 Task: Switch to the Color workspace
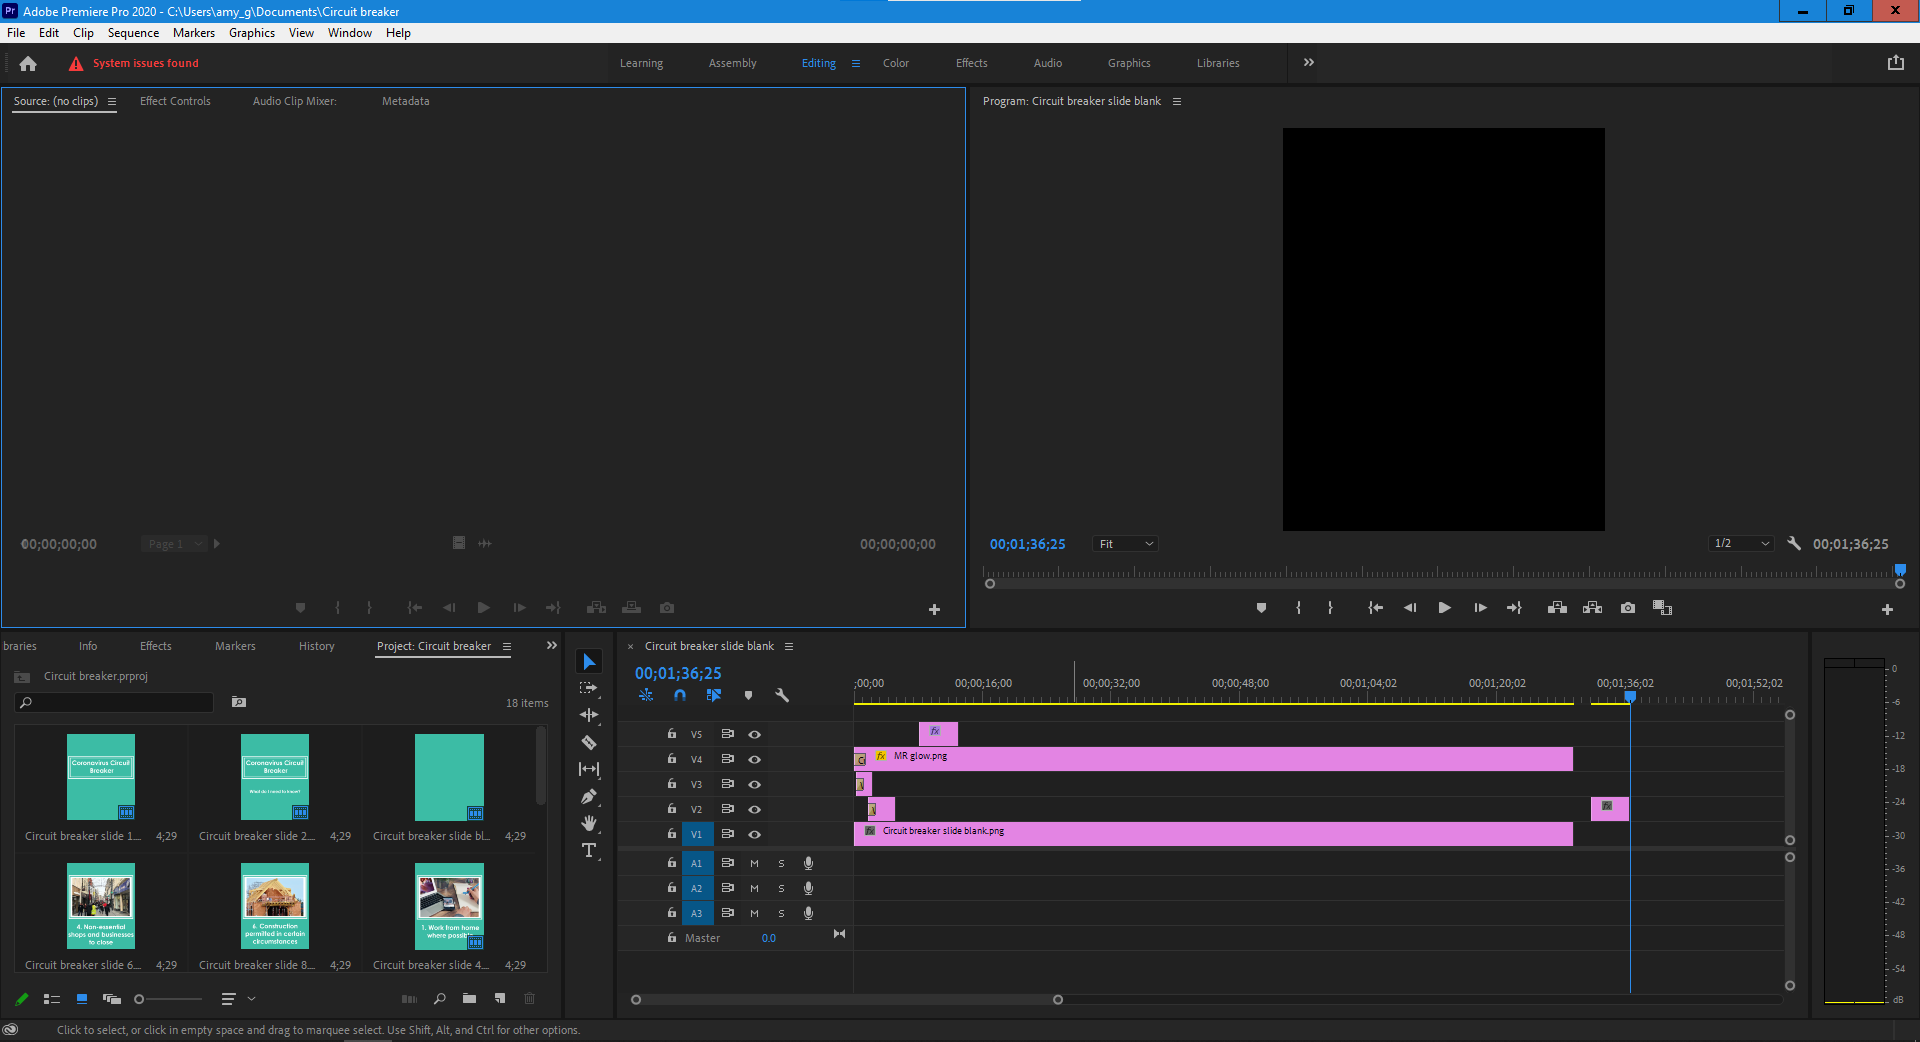click(895, 63)
